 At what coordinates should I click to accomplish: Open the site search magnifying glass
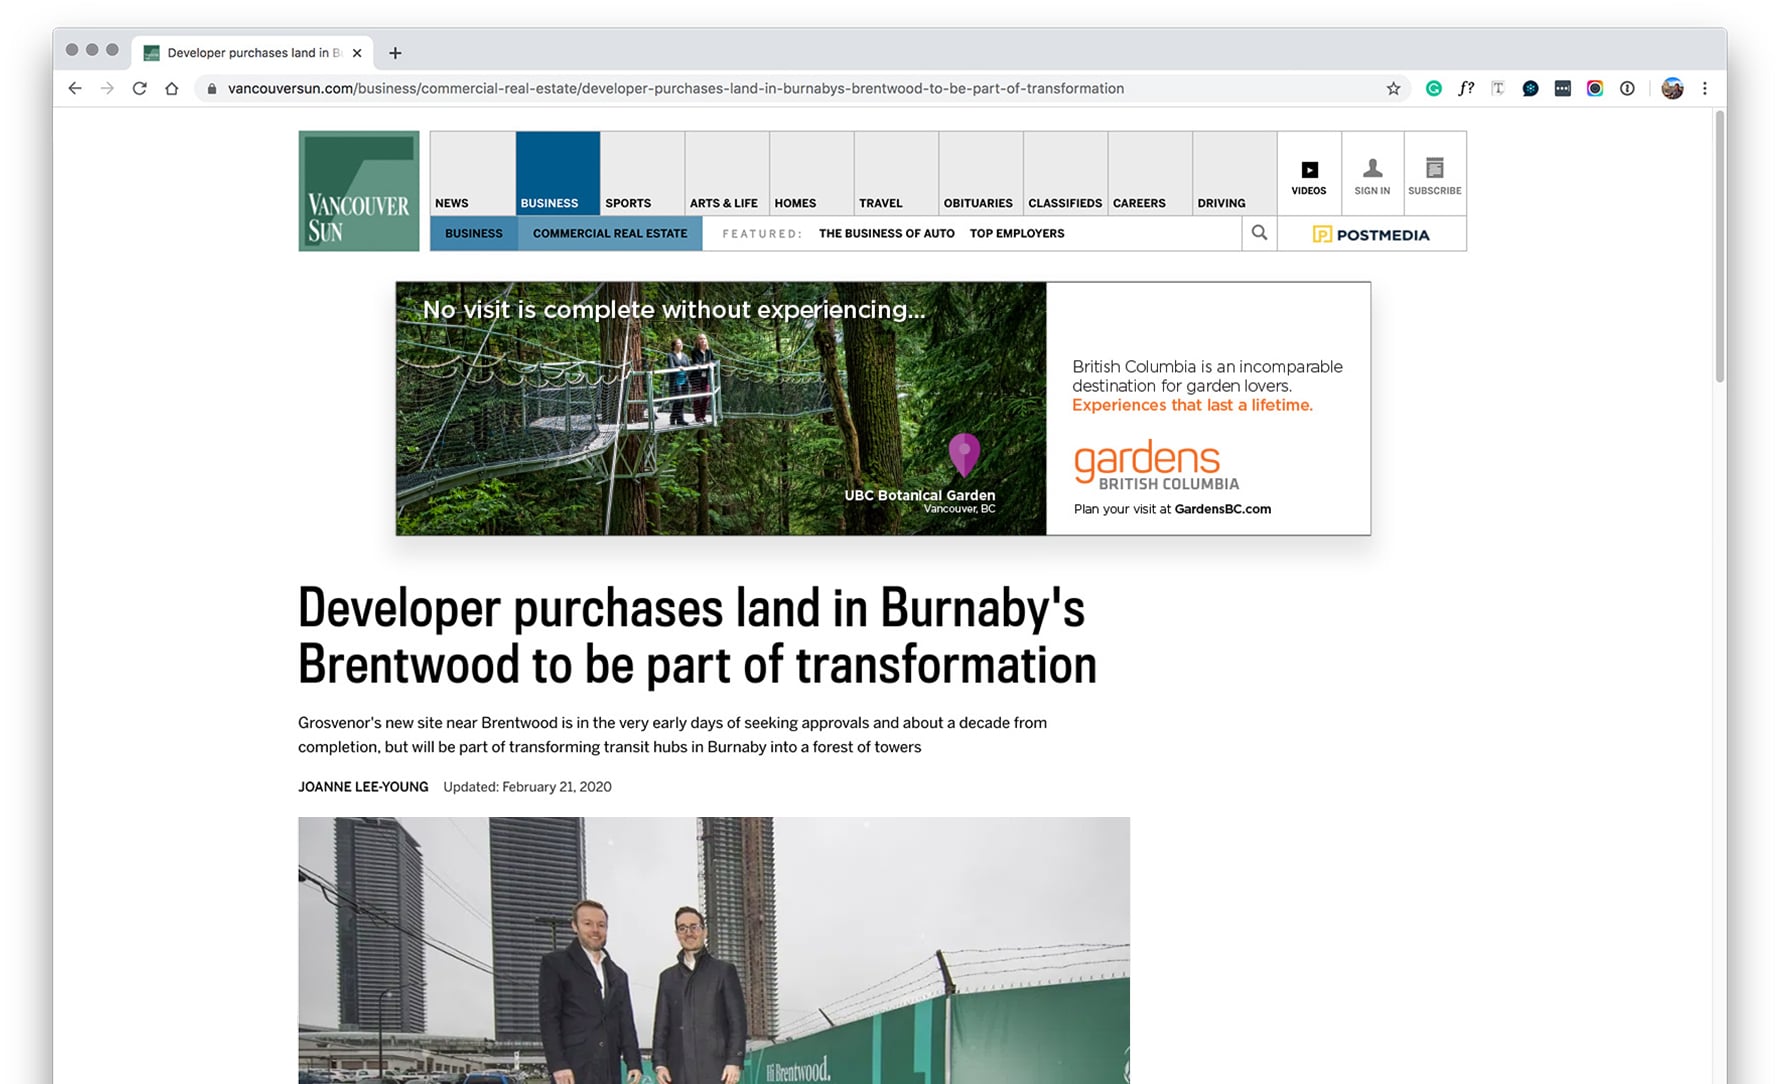[1258, 233]
